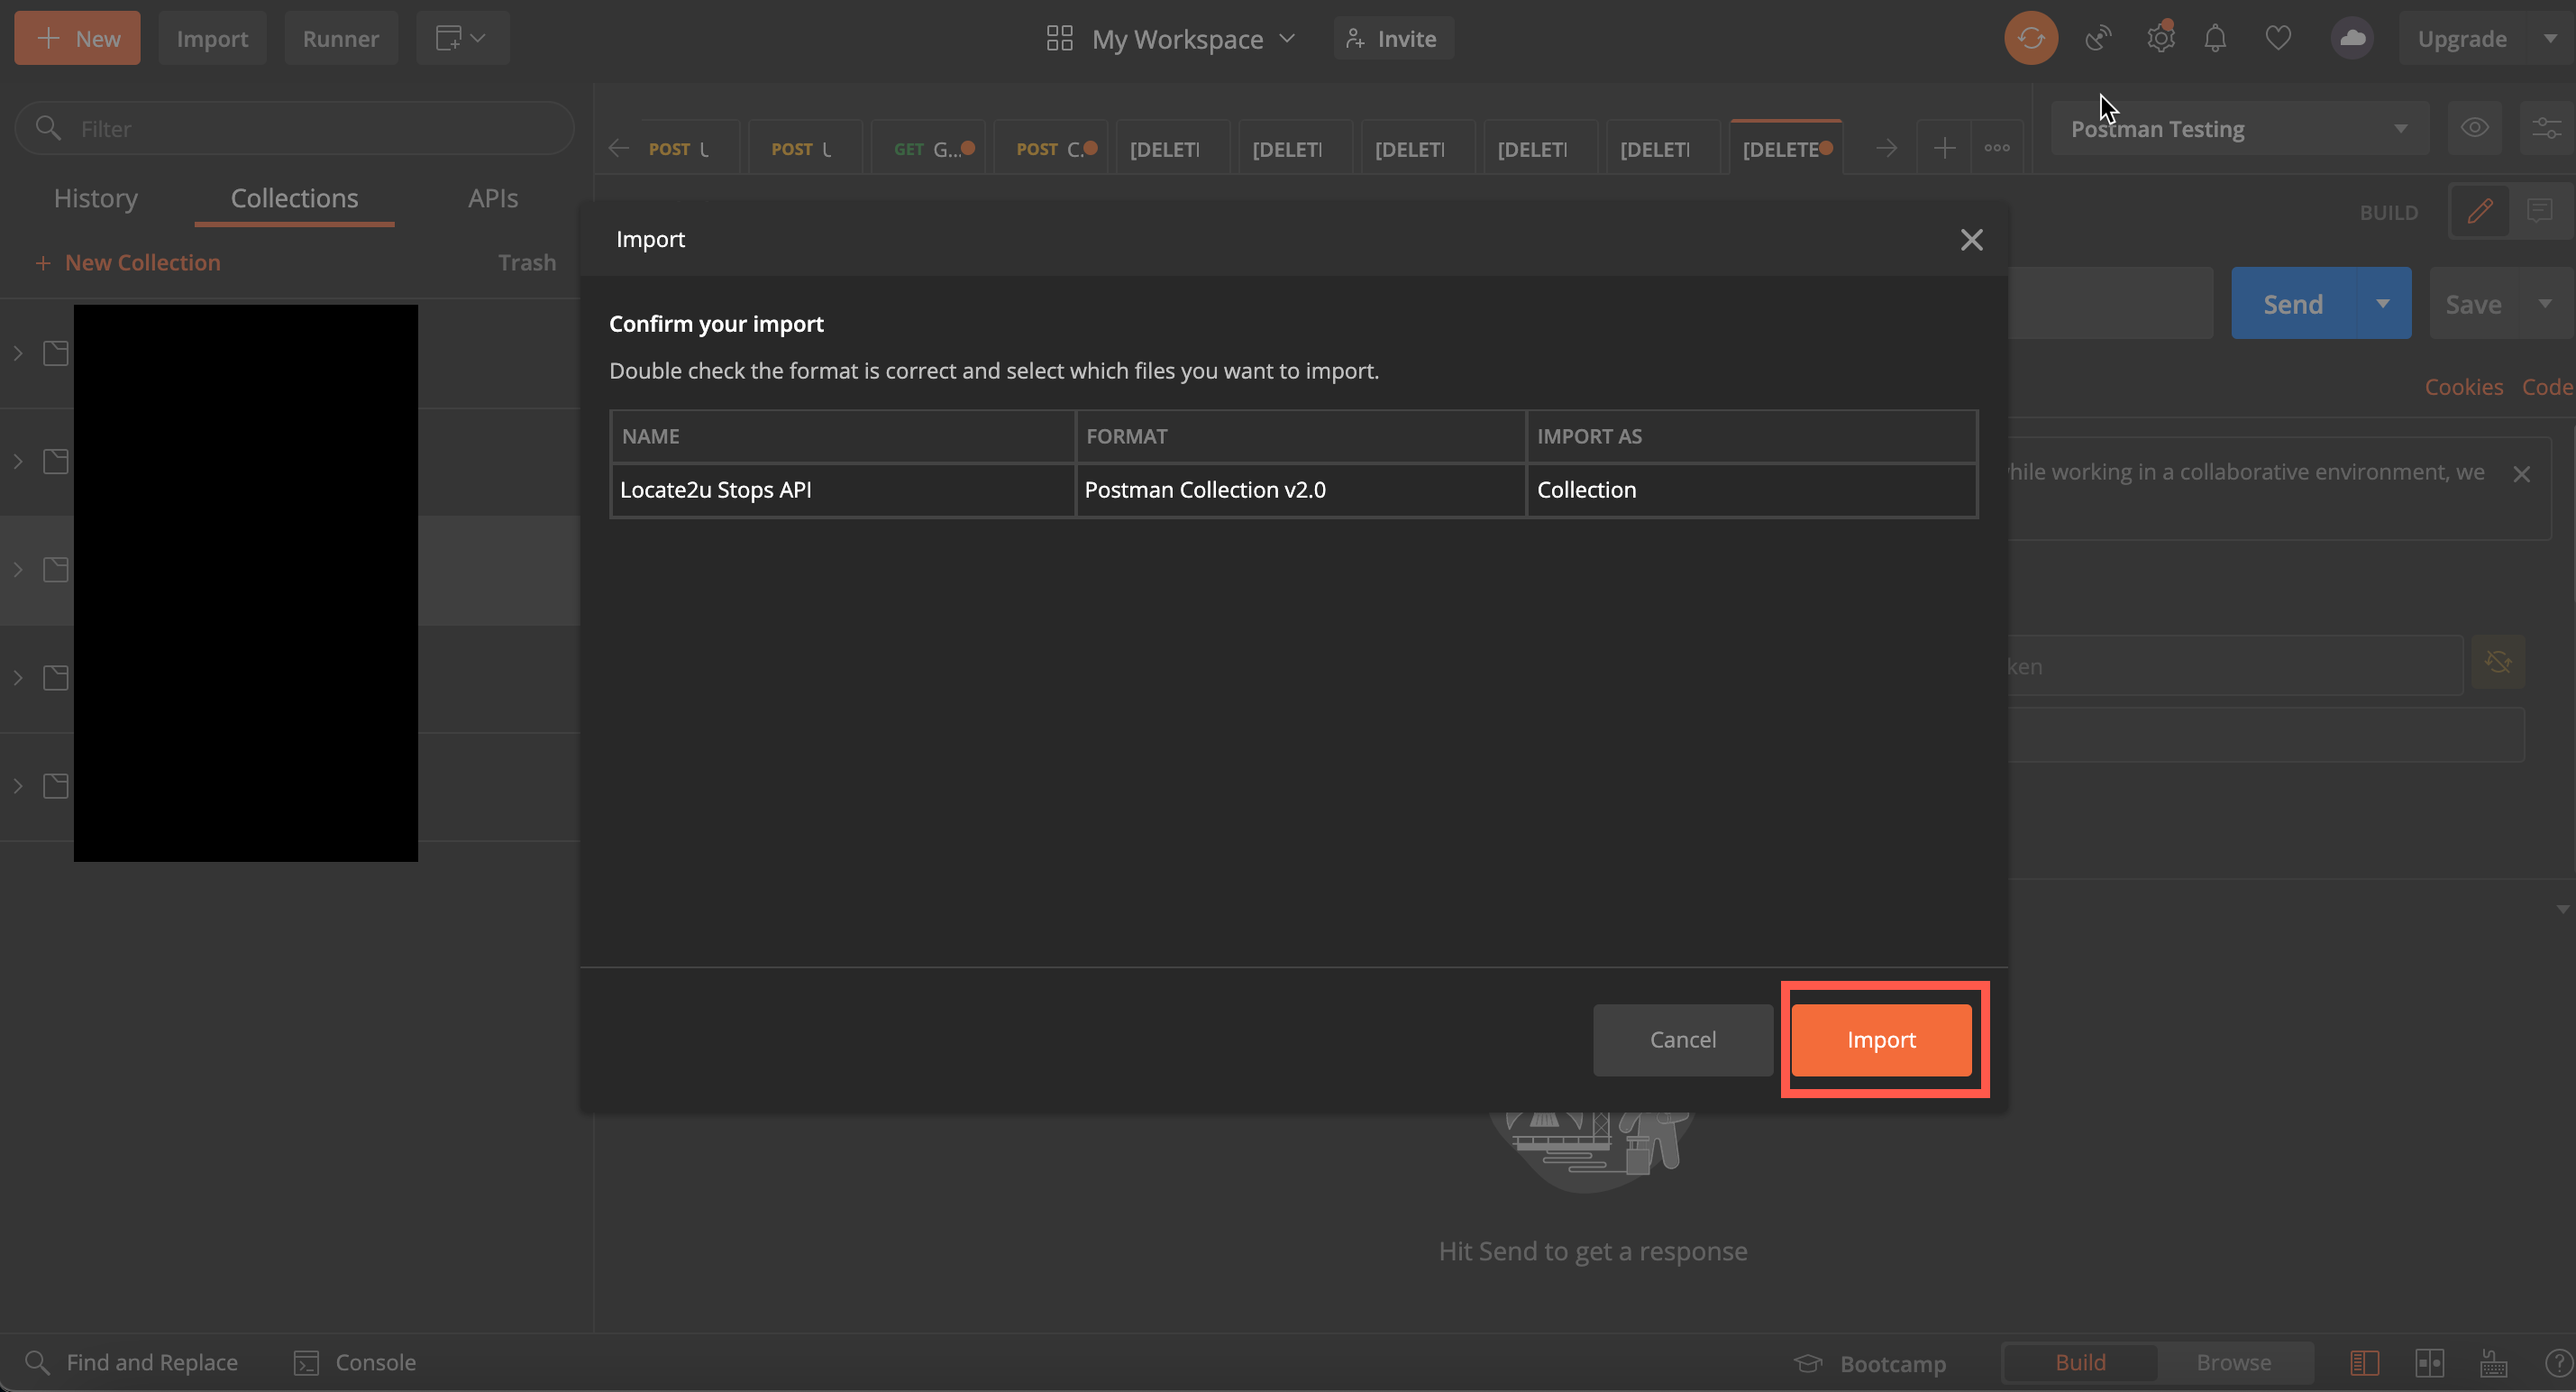Screen dimensions: 2576x1392
Task: Confirm by clicking the orange Import button
Action: click(x=1881, y=1039)
